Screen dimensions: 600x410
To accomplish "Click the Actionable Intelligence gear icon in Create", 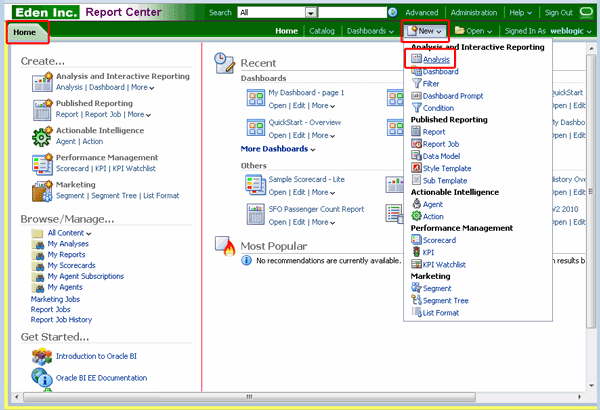I will pos(42,136).
